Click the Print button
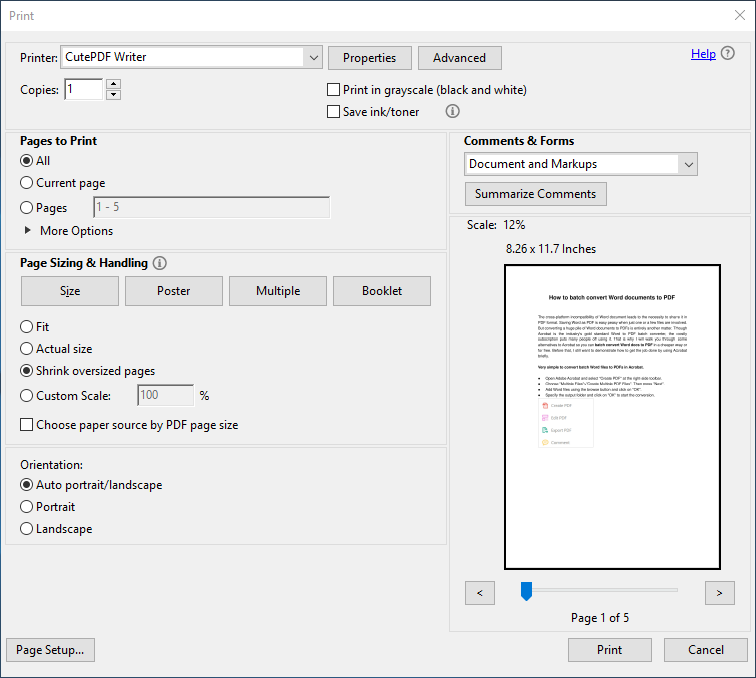The height and width of the screenshot is (678, 756). [609, 650]
